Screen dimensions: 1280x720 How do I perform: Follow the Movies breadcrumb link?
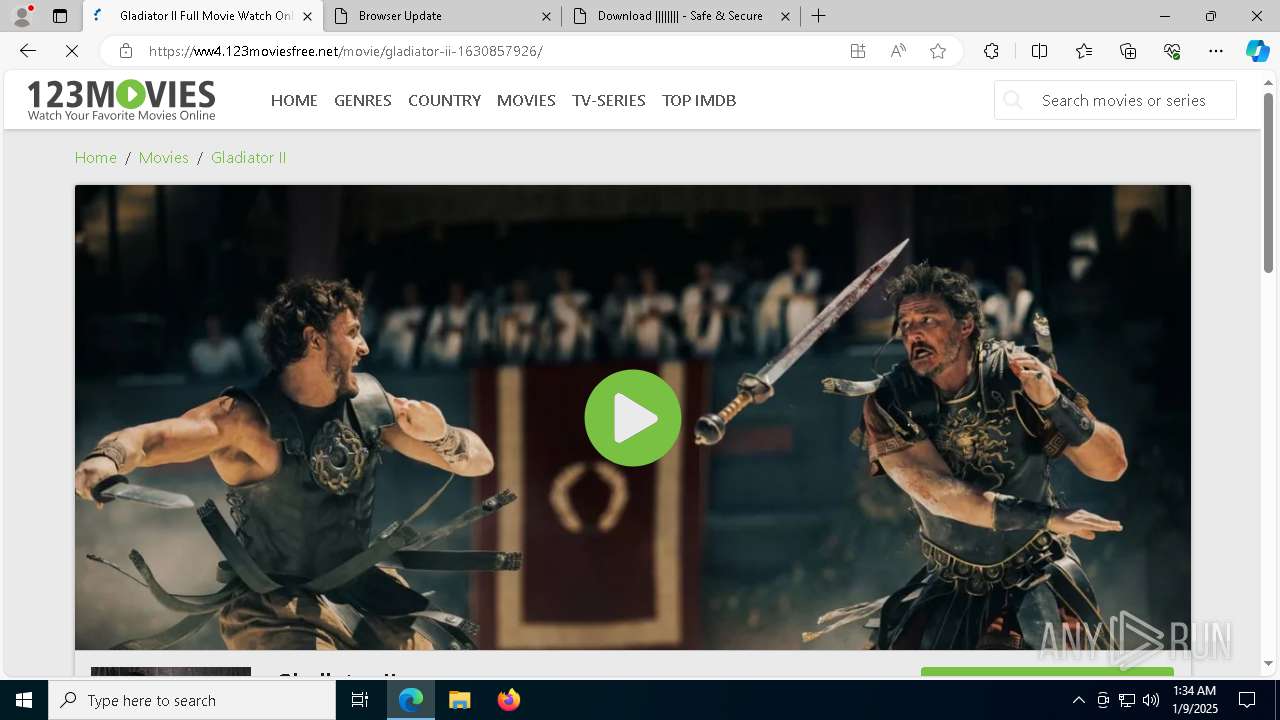[164, 157]
